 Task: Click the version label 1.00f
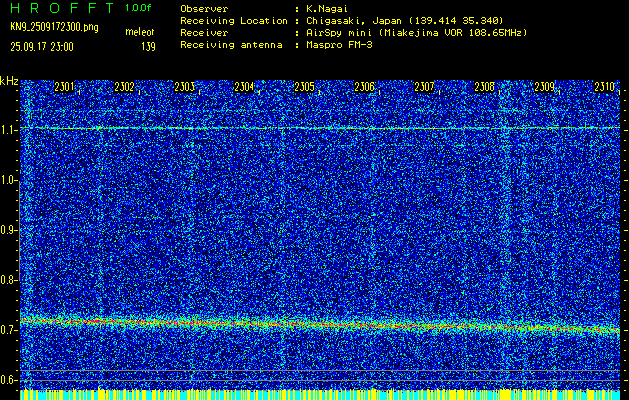click(138, 8)
